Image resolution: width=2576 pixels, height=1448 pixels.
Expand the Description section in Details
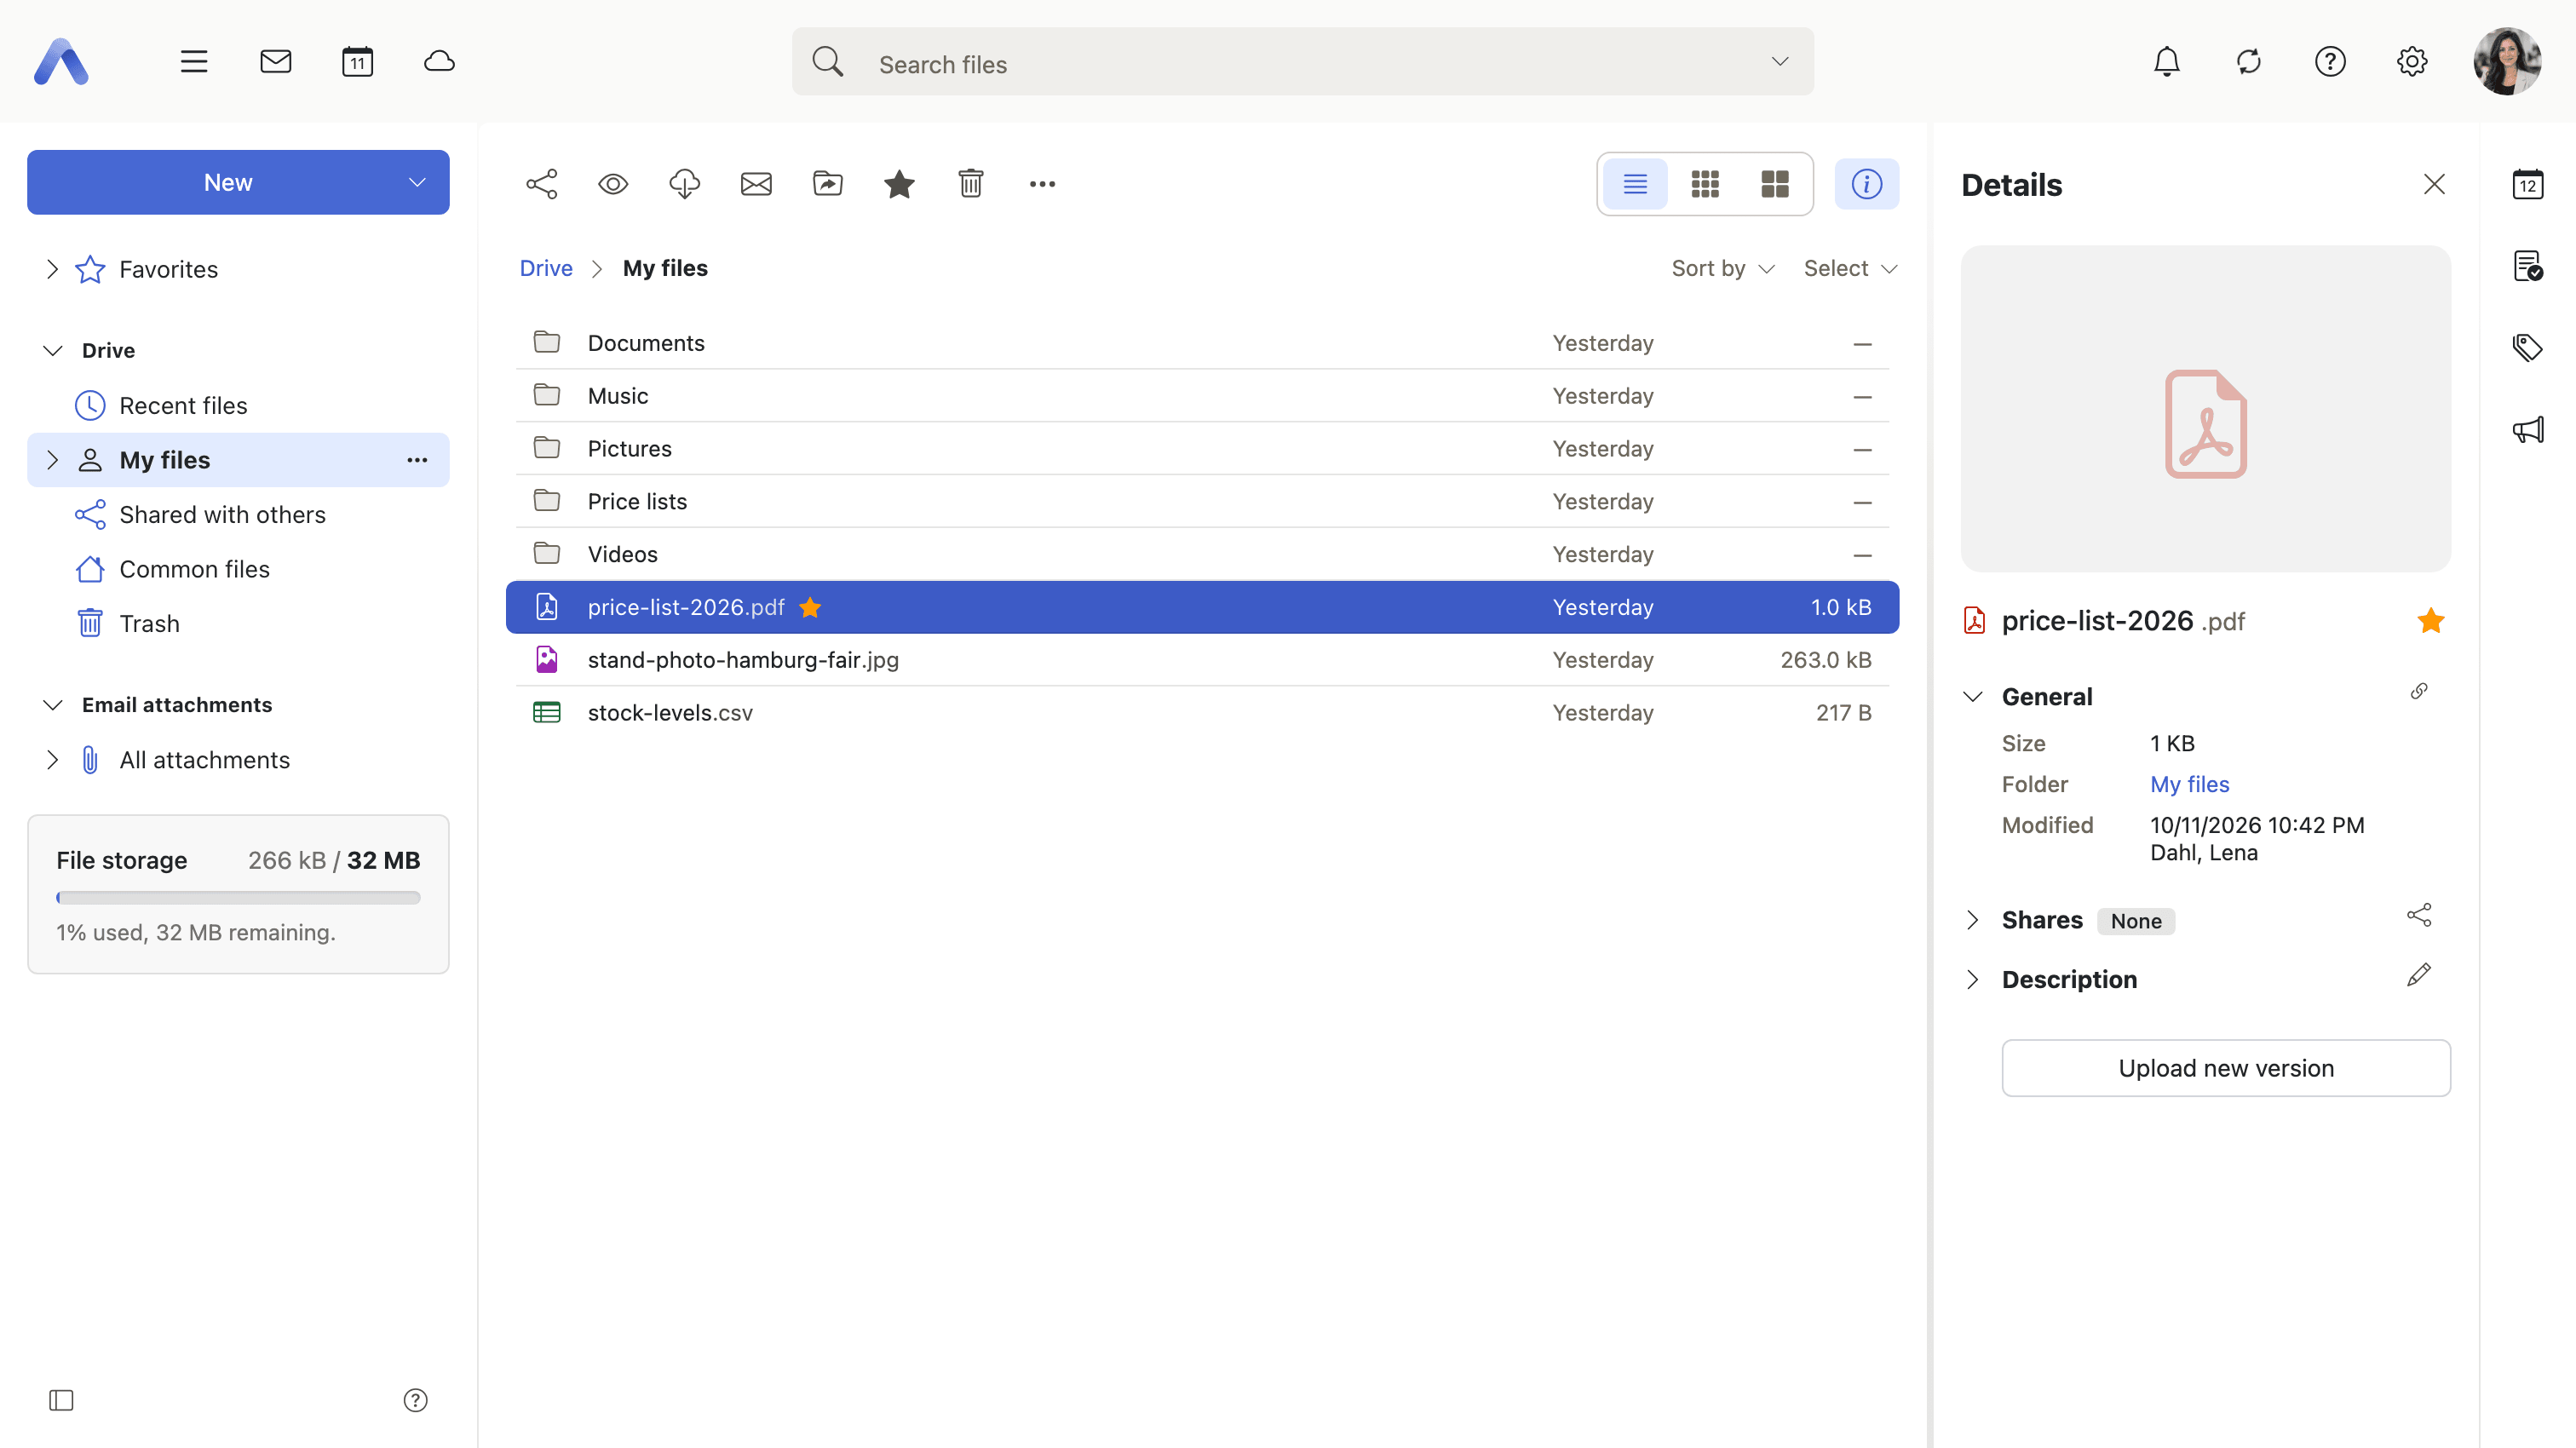click(1973, 980)
